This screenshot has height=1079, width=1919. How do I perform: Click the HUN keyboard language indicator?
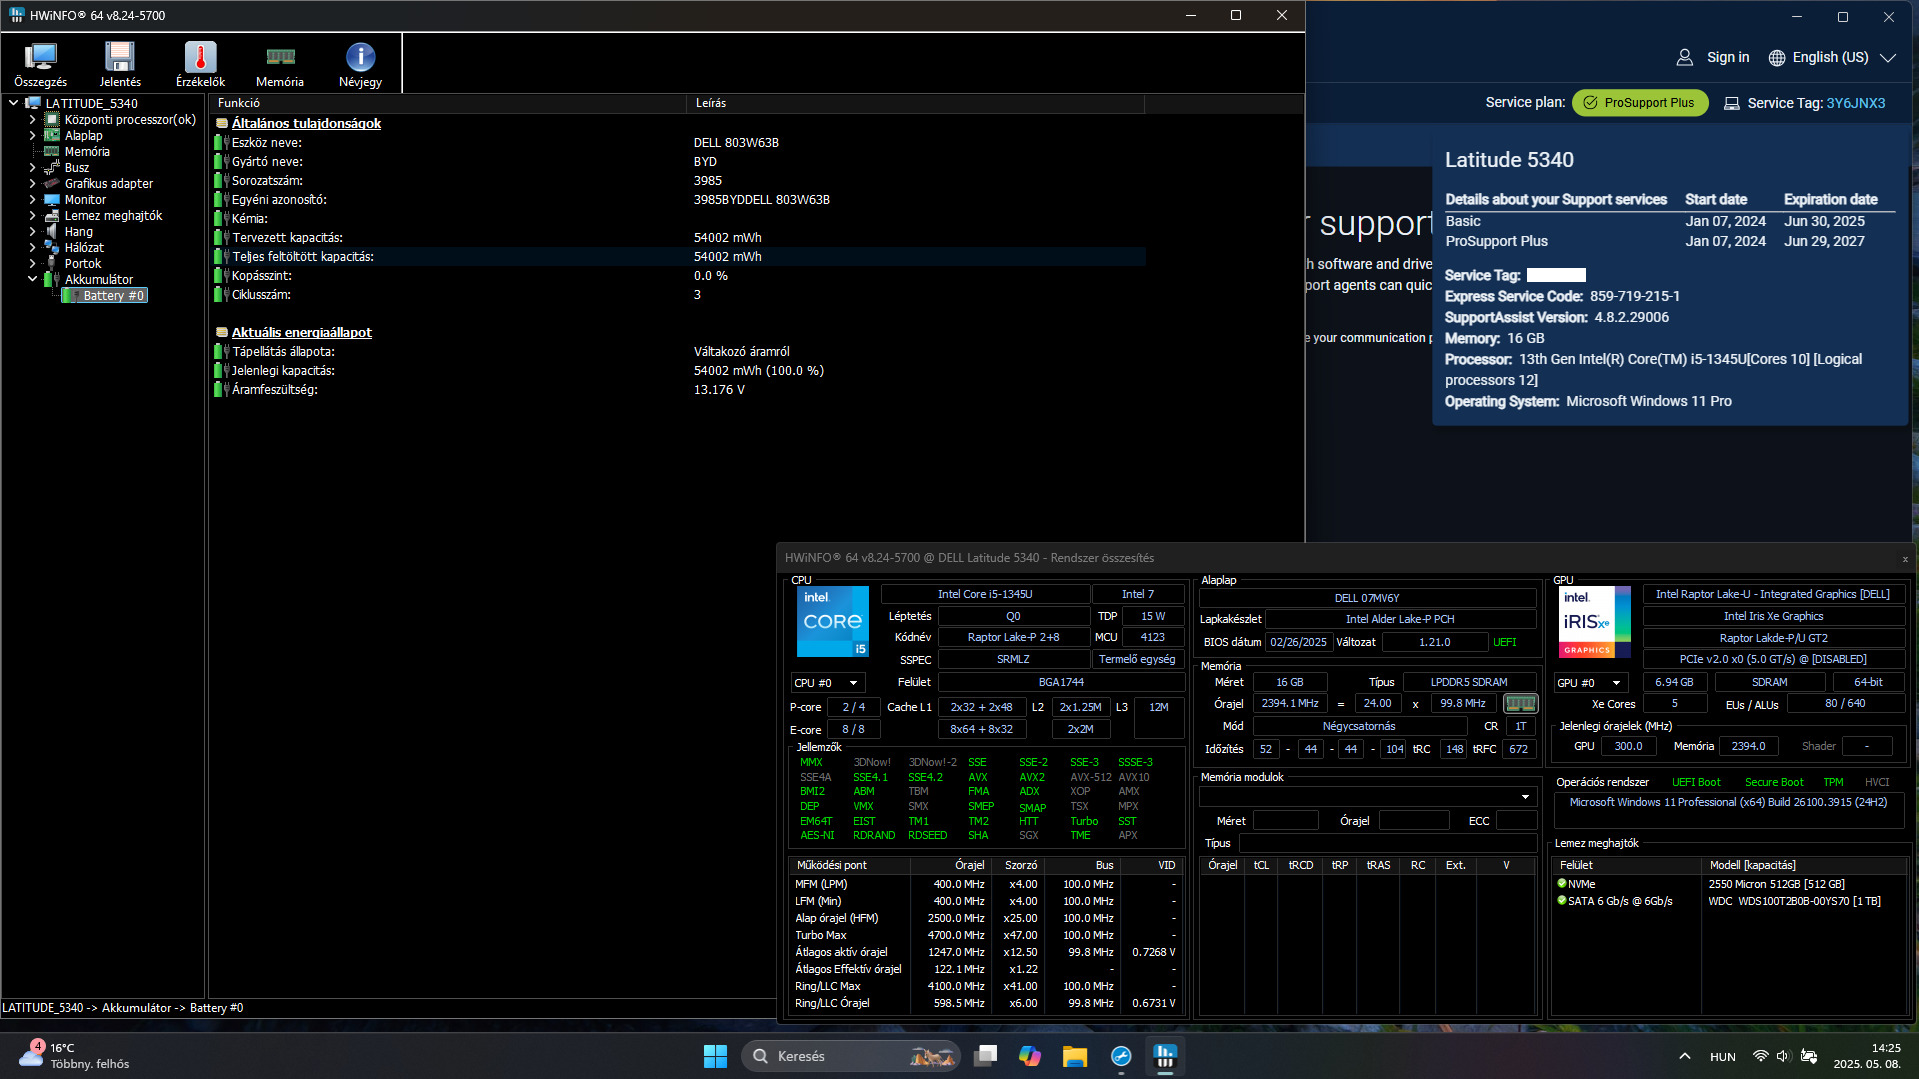pyautogui.click(x=1722, y=1056)
